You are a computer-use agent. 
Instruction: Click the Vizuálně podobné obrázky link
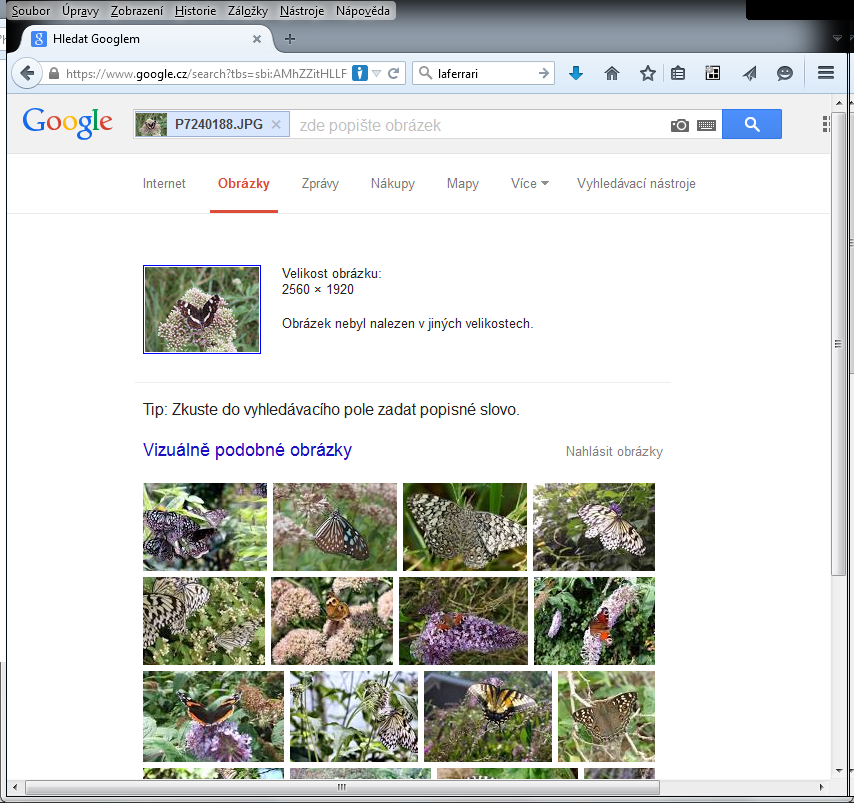point(247,450)
